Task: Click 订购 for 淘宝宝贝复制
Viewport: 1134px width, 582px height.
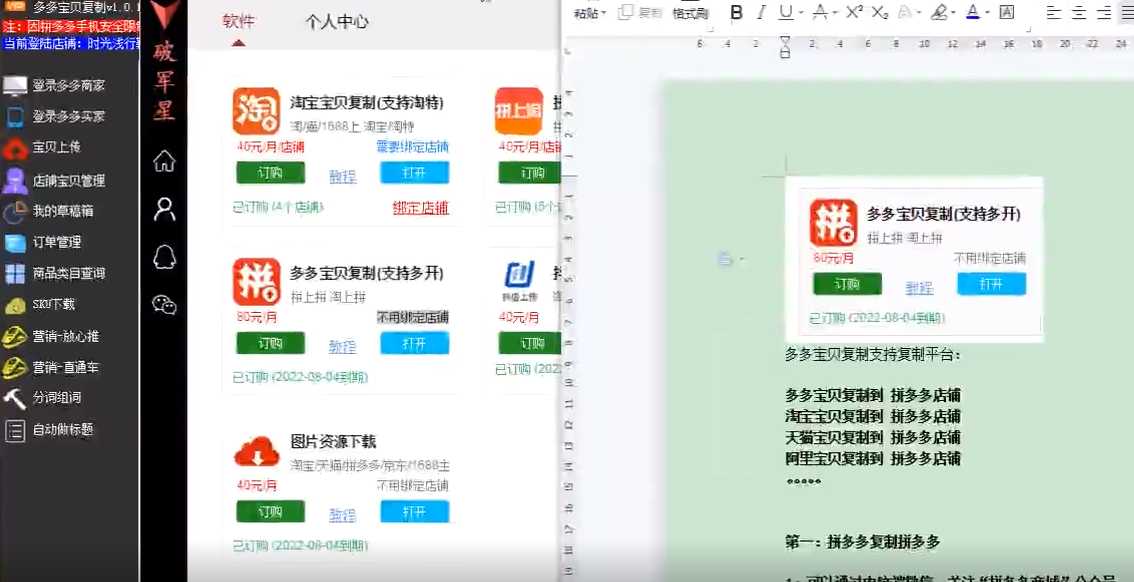Action: coord(270,173)
